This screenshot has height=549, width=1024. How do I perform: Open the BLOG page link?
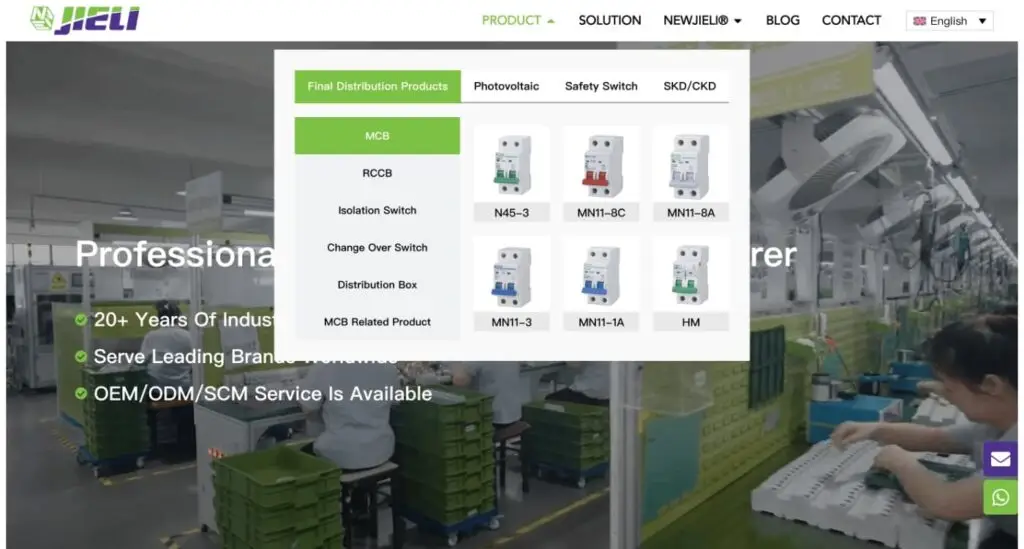782,20
